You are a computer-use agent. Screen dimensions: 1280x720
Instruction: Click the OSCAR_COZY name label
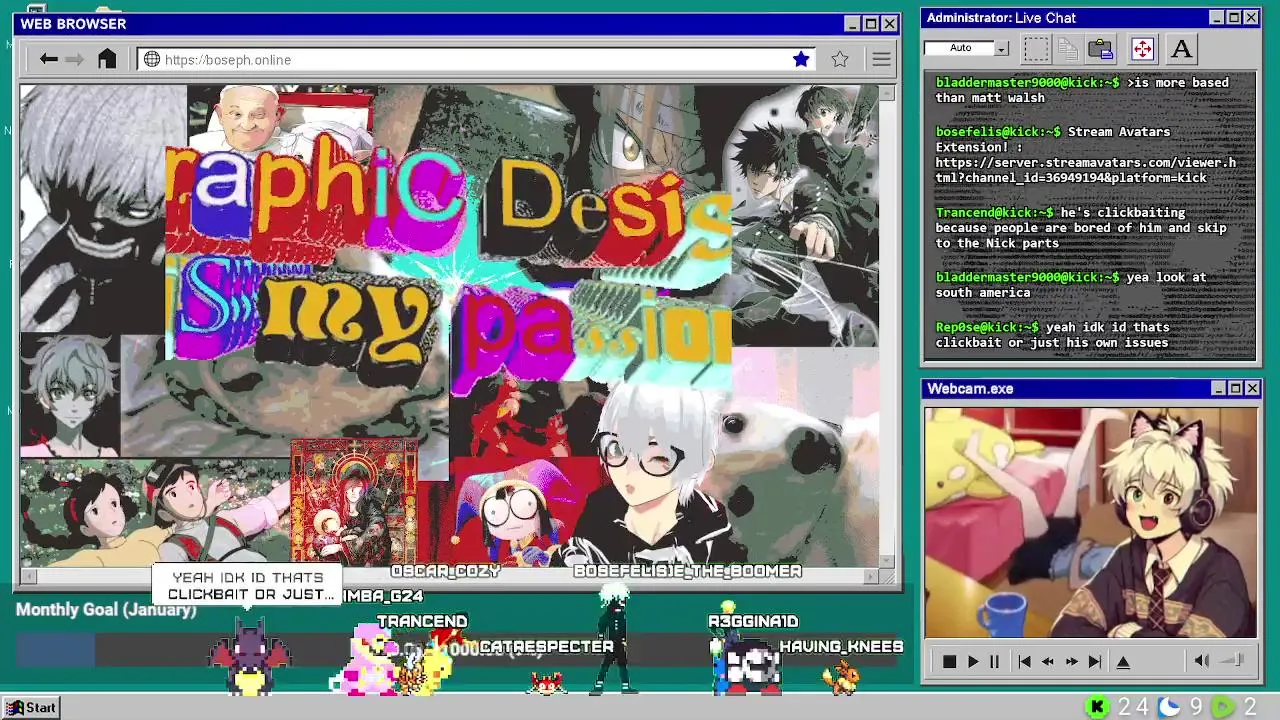coord(445,571)
